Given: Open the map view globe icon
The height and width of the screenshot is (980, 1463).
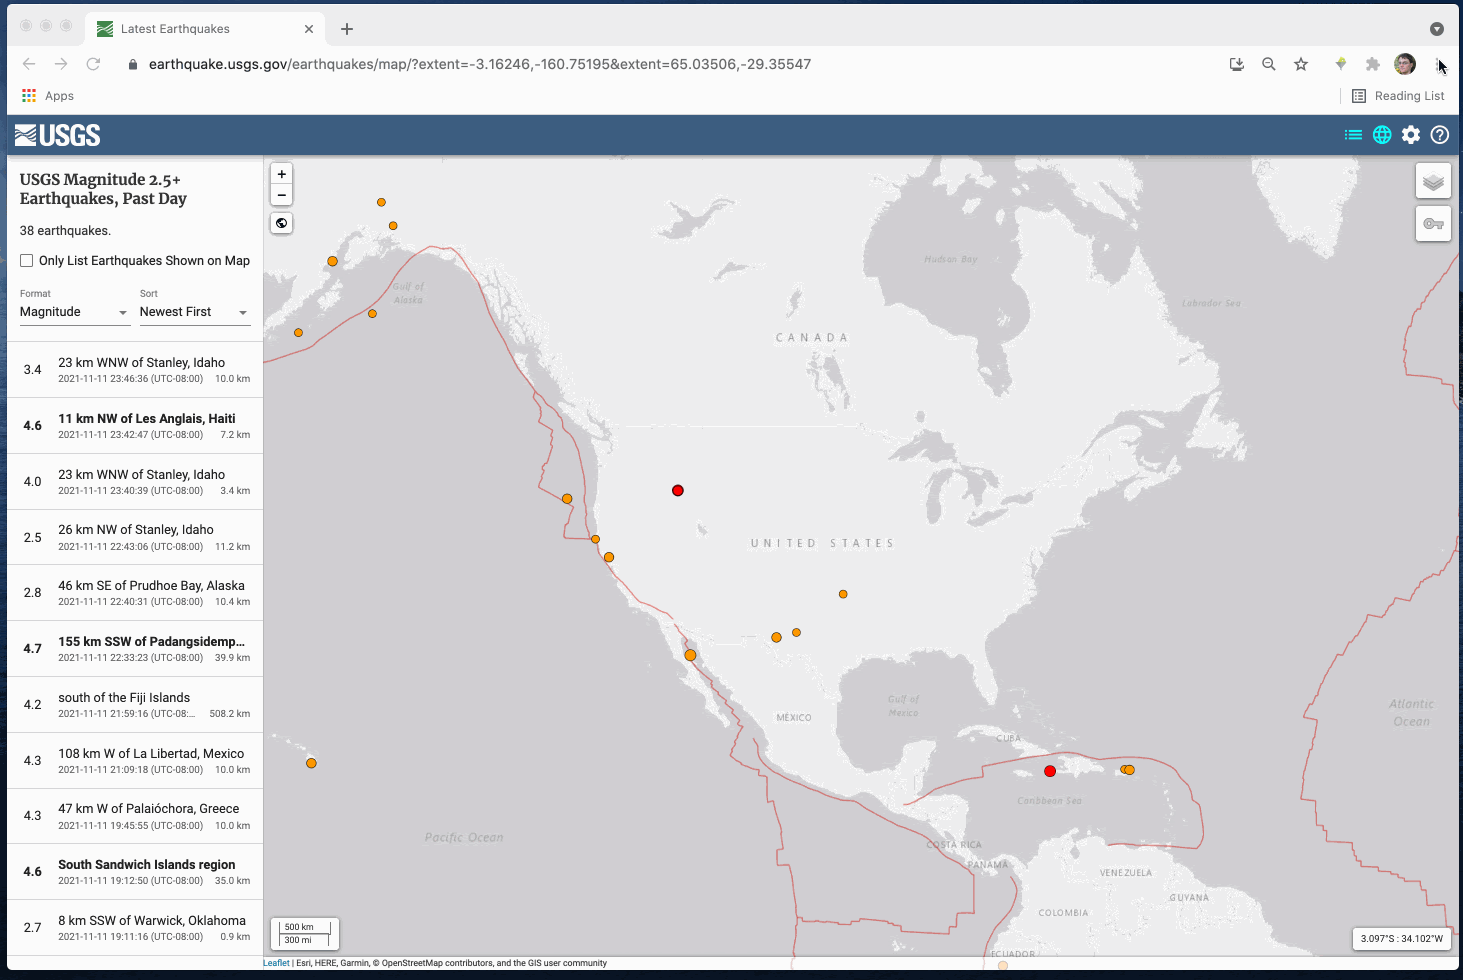Looking at the screenshot, I should [x=1382, y=135].
